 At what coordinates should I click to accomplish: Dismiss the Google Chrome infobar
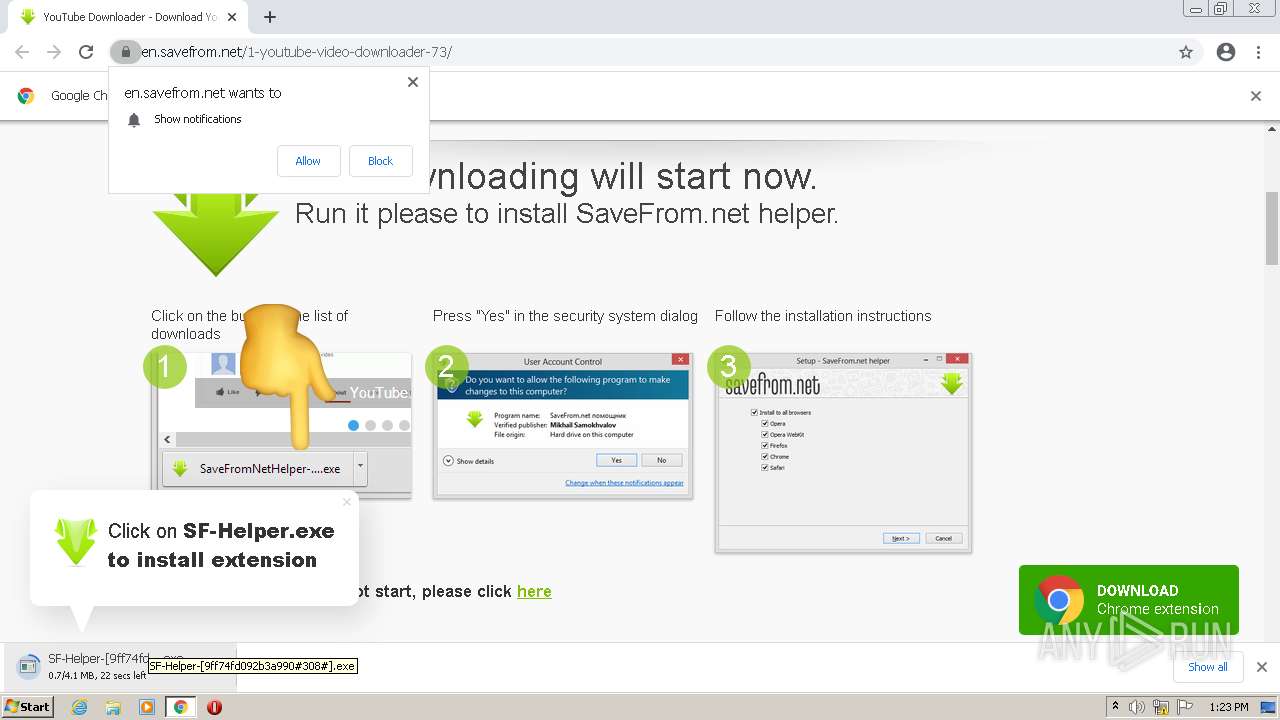pyautogui.click(x=1256, y=96)
